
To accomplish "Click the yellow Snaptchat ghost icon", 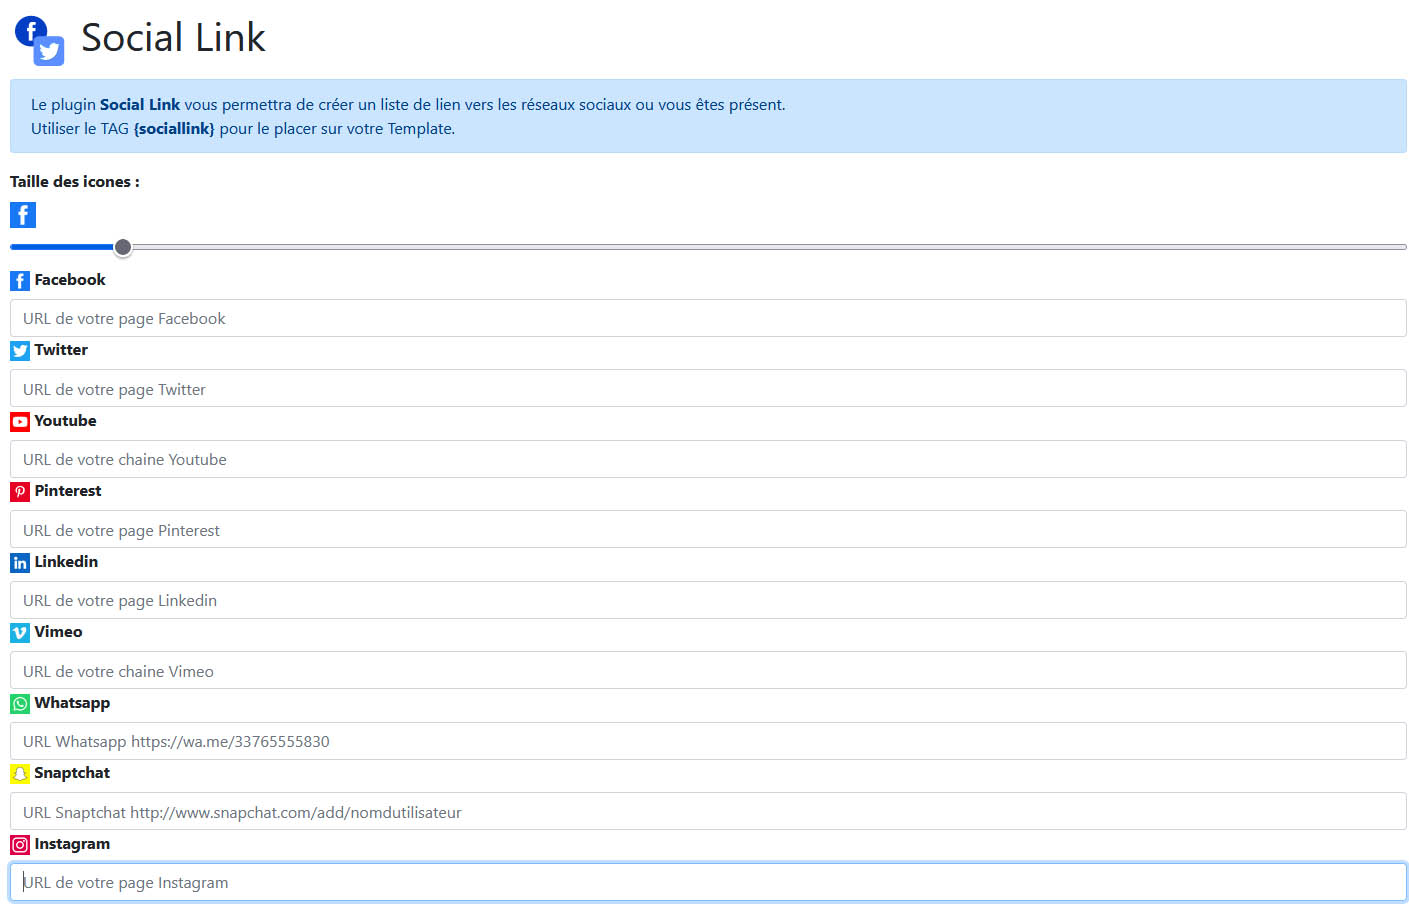I will [20, 774].
